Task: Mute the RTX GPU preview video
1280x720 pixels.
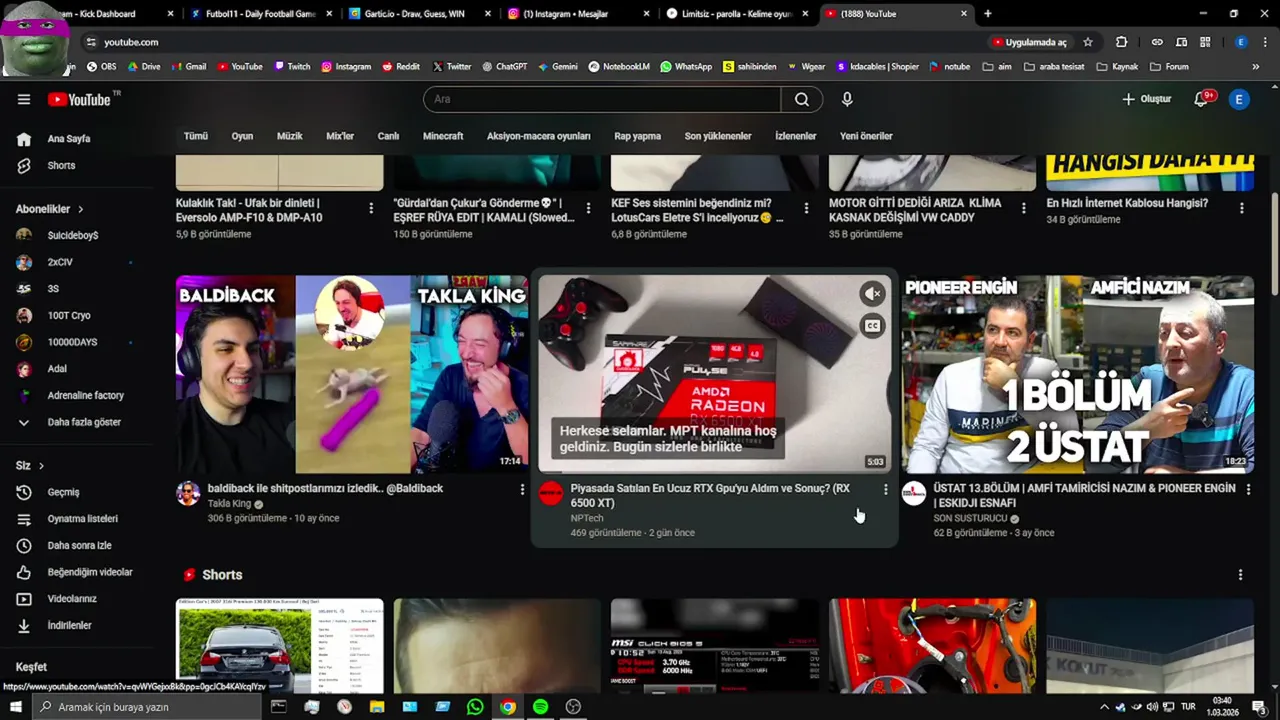Action: [873, 293]
